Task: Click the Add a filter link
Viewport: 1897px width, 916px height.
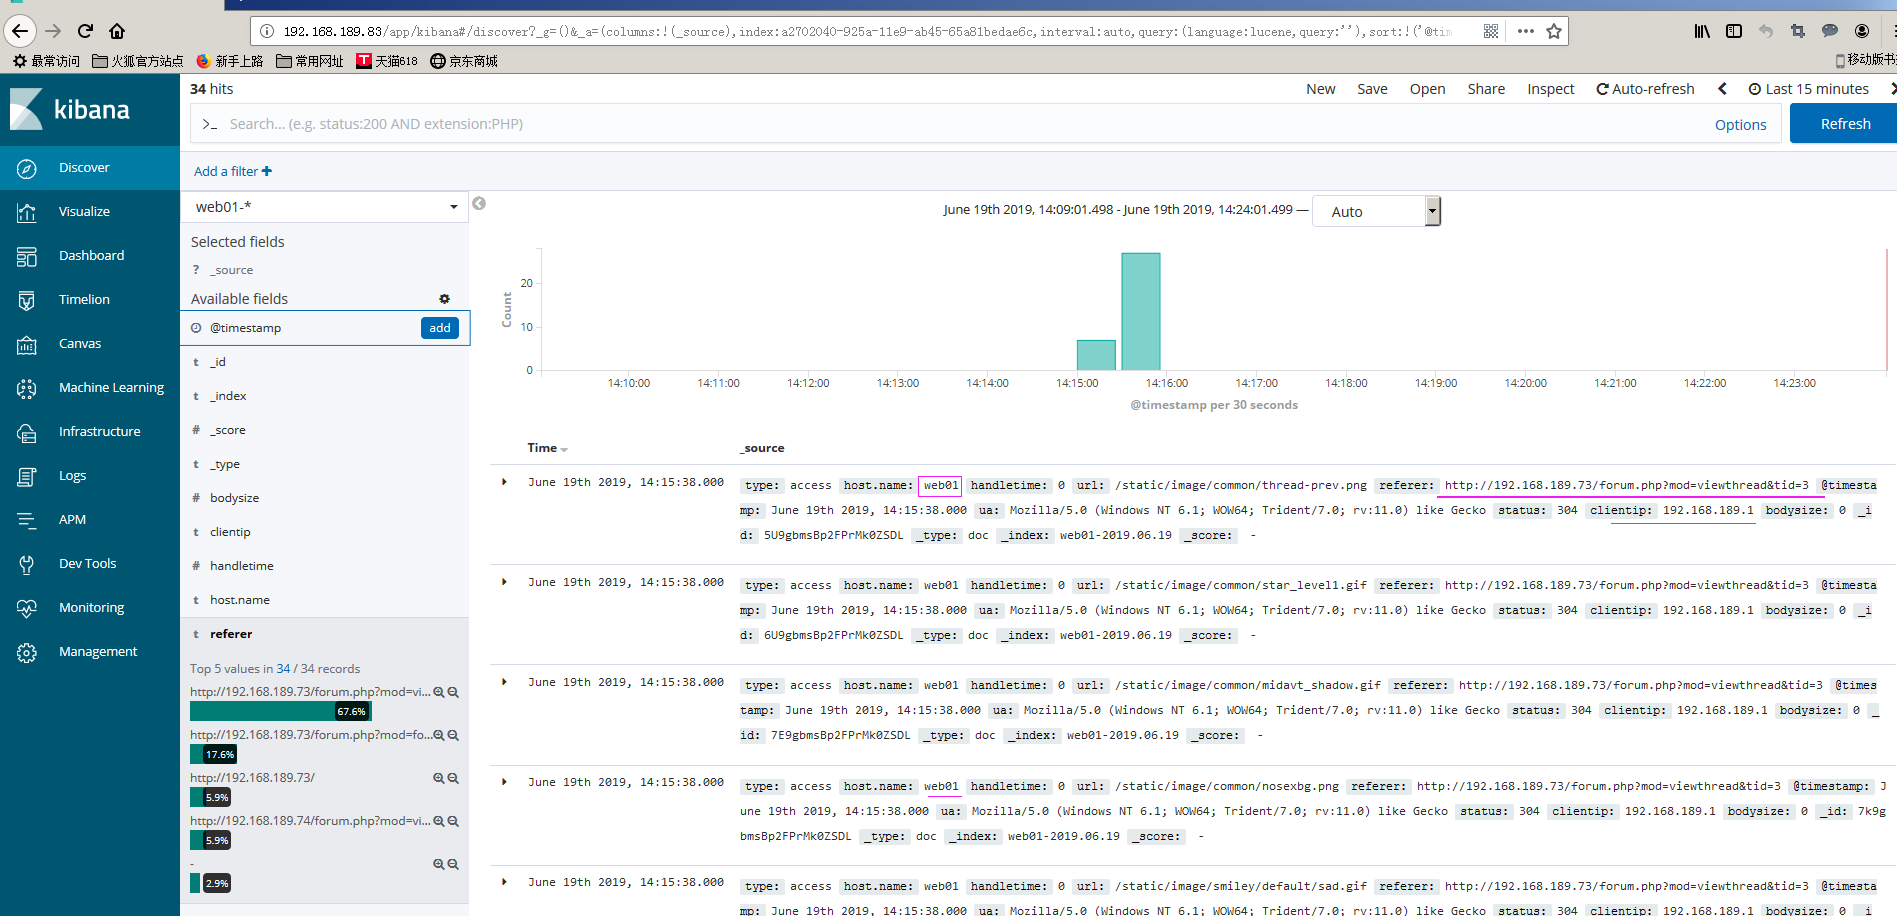Action: point(232,171)
